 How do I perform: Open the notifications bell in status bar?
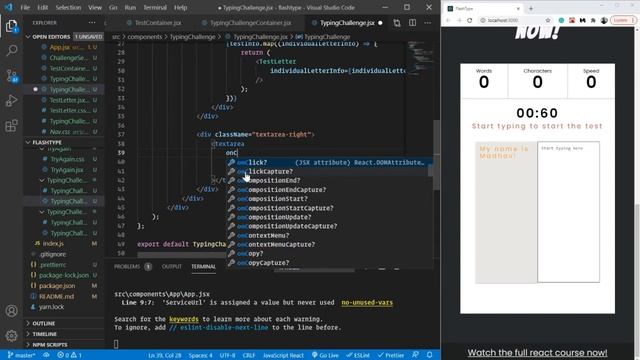click(429, 355)
